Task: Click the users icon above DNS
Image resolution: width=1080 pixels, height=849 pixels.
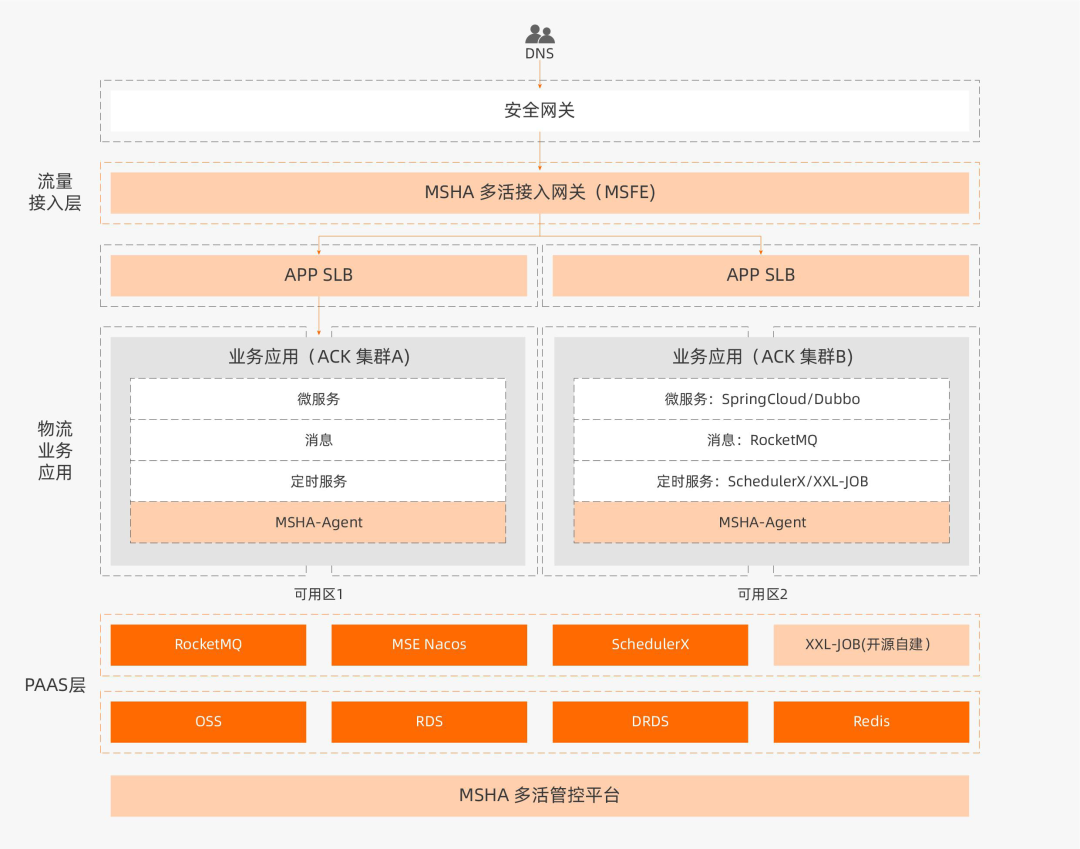Action: tap(539, 34)
